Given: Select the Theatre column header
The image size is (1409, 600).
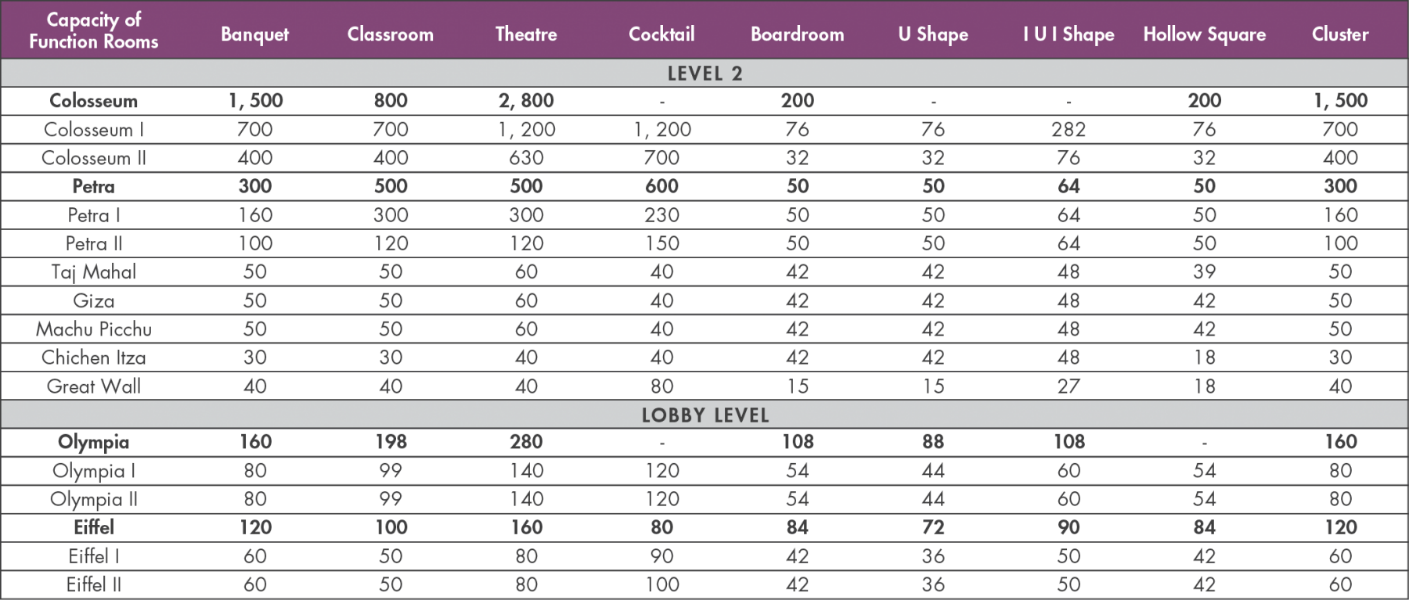Looking at the screenshot, I should point(526,34).
